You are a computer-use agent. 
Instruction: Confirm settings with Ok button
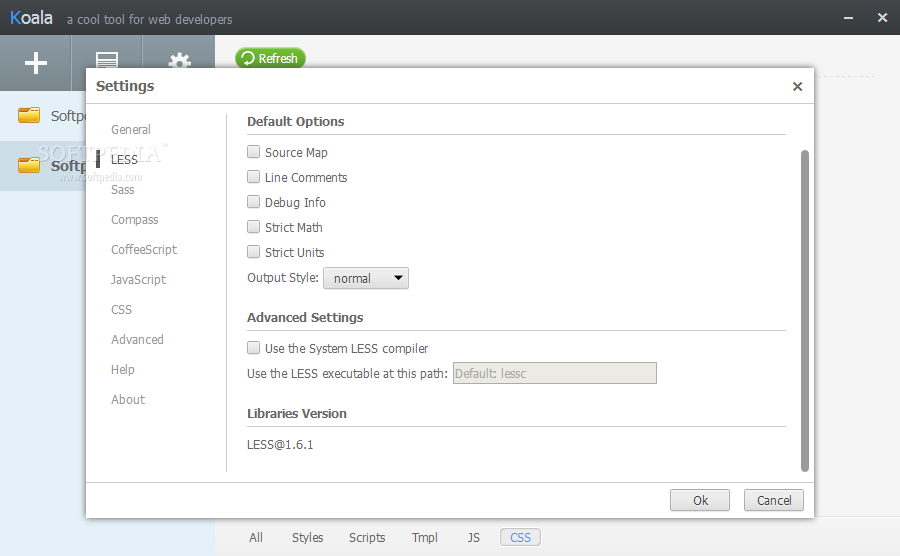pyautogui.click(x=700, y=500)
